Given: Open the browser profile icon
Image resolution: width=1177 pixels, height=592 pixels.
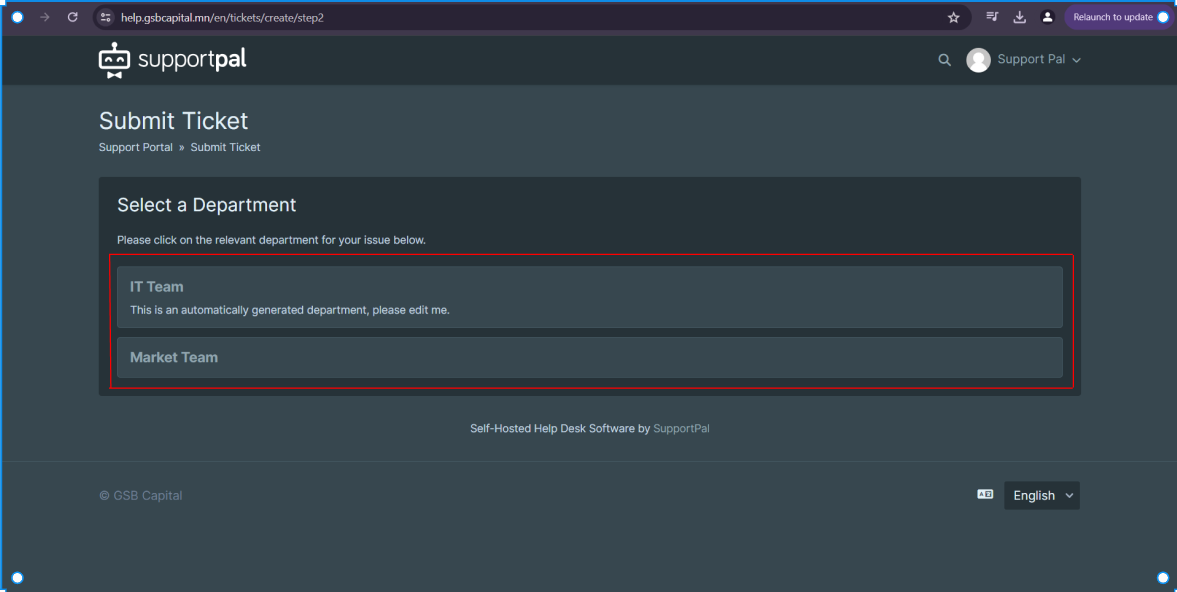Looking at the screenshot, I should pyautogui.click(x=1047, y=17).
